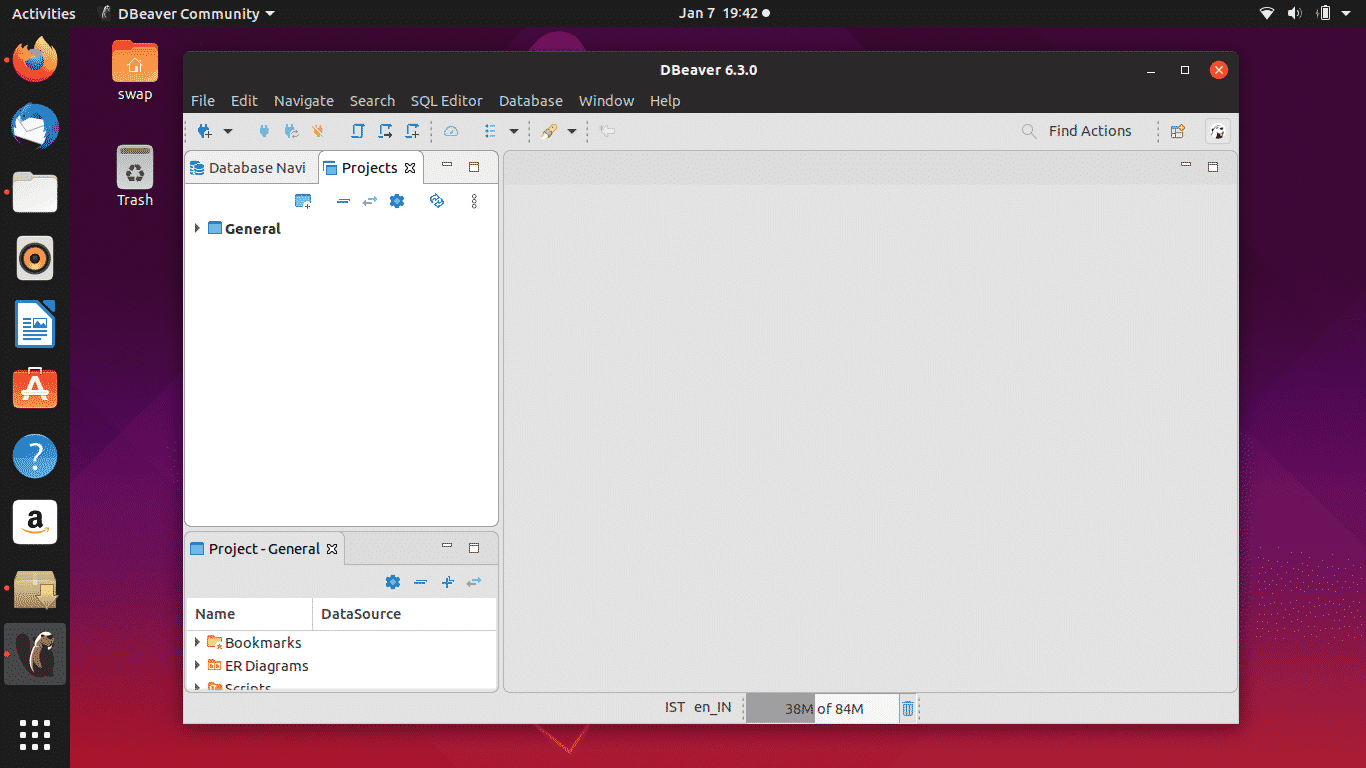Click the Disconnect orange plug icon

(x=318, y=131)
